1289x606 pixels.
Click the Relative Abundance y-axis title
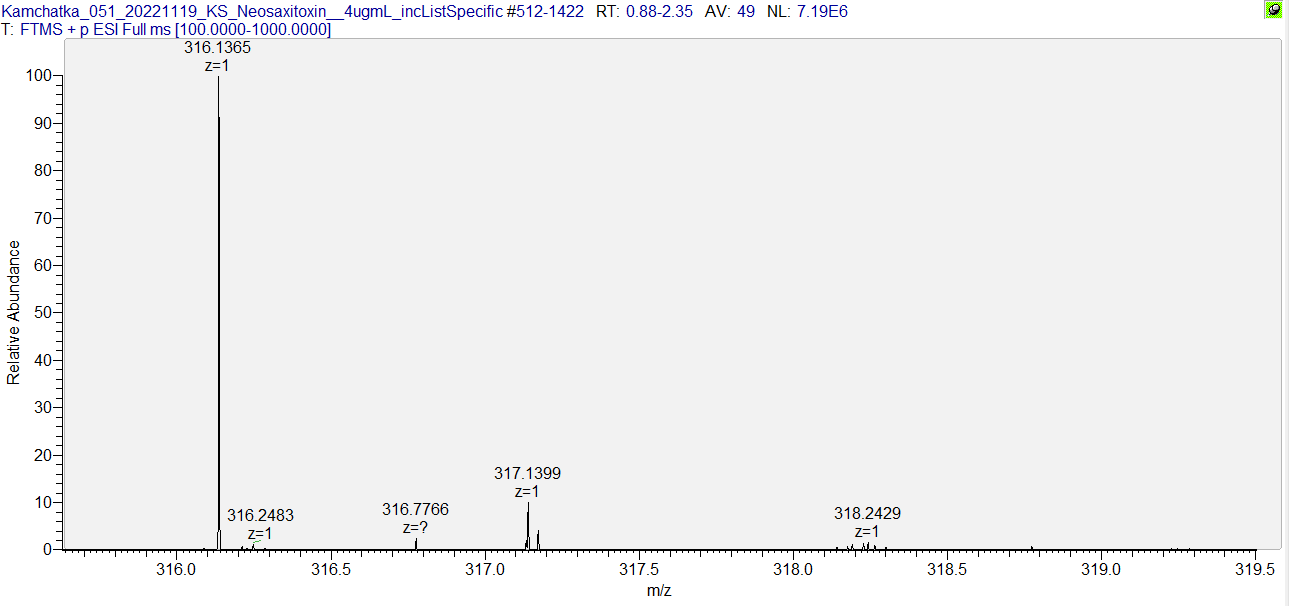coord(14,312)
